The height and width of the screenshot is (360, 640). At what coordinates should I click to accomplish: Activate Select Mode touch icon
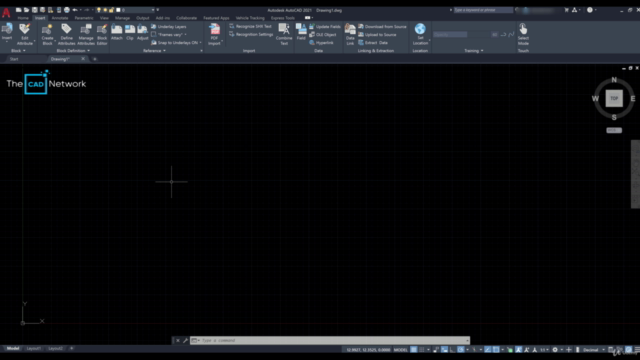(x=523, y=34)
